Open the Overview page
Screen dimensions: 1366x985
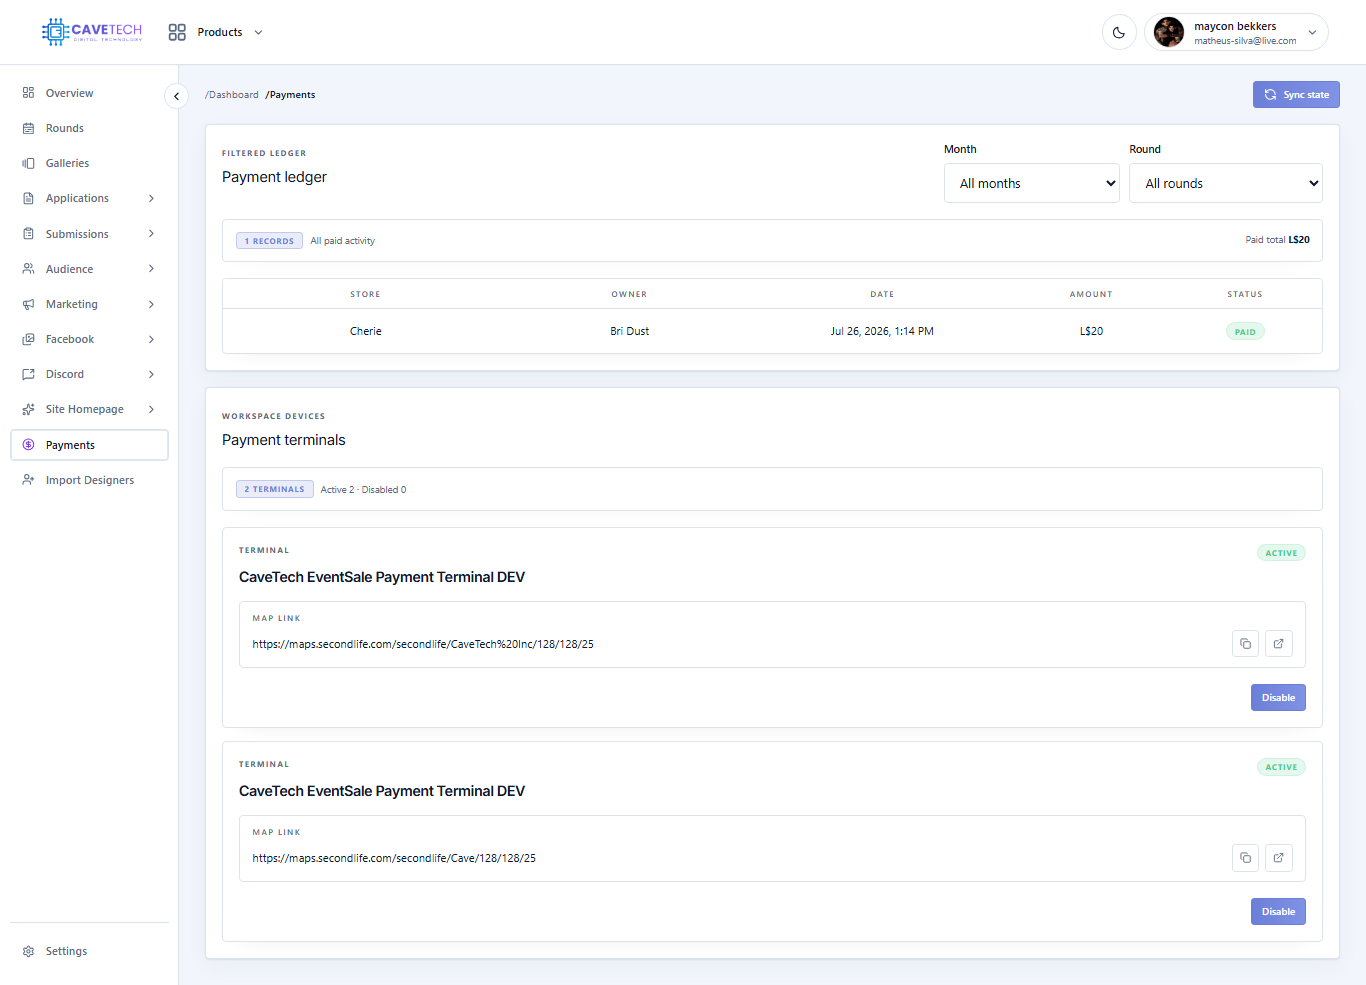tap(89, 93)
